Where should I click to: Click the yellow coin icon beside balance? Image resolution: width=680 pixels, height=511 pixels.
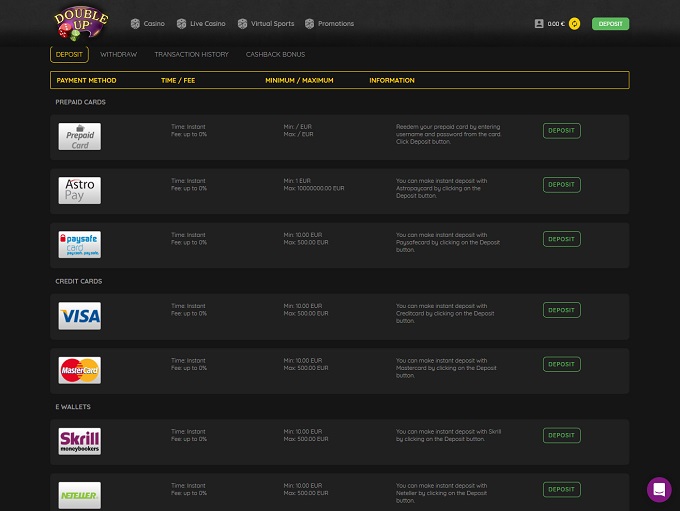click(574, 23)
